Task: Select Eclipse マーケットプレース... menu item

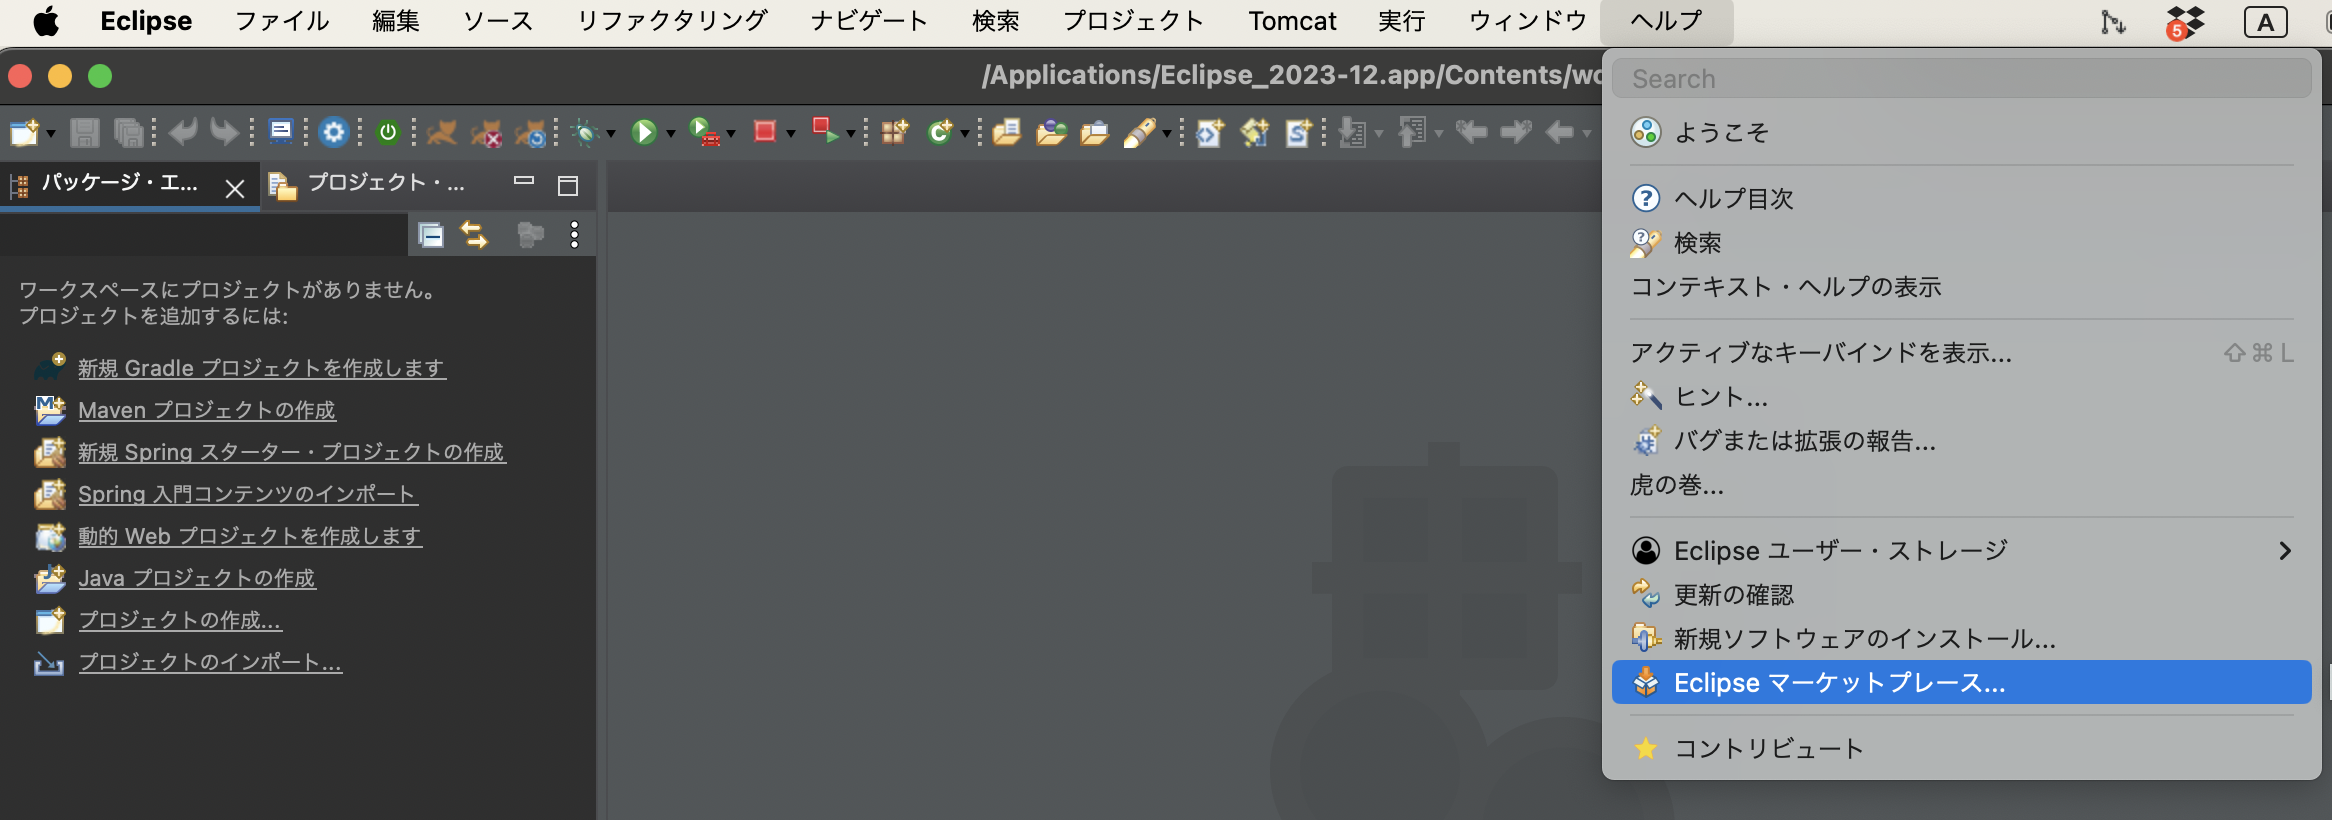Action: pyautogui.click(x=1961, y=683)
